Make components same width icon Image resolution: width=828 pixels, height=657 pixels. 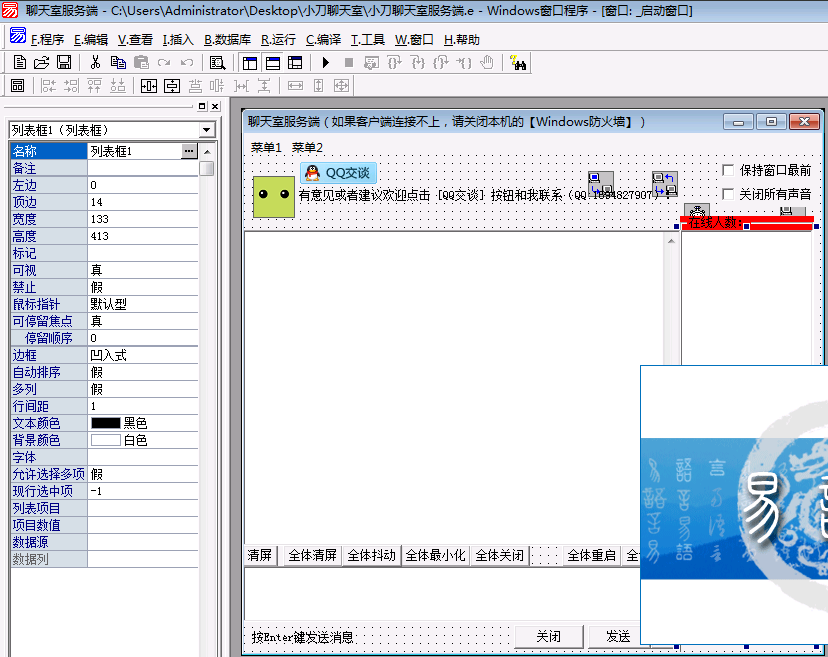point(295,86)
